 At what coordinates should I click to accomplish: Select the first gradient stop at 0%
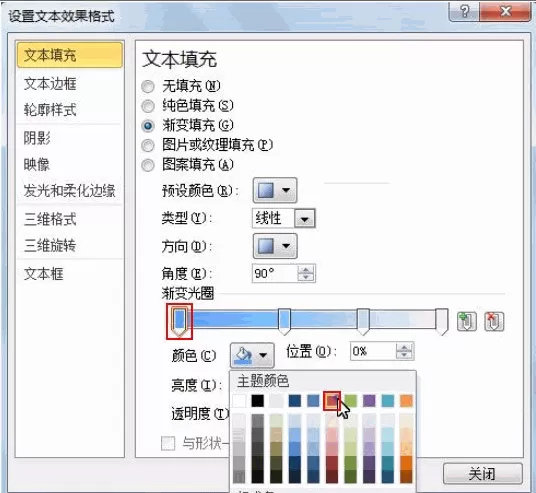coord(179,321)
